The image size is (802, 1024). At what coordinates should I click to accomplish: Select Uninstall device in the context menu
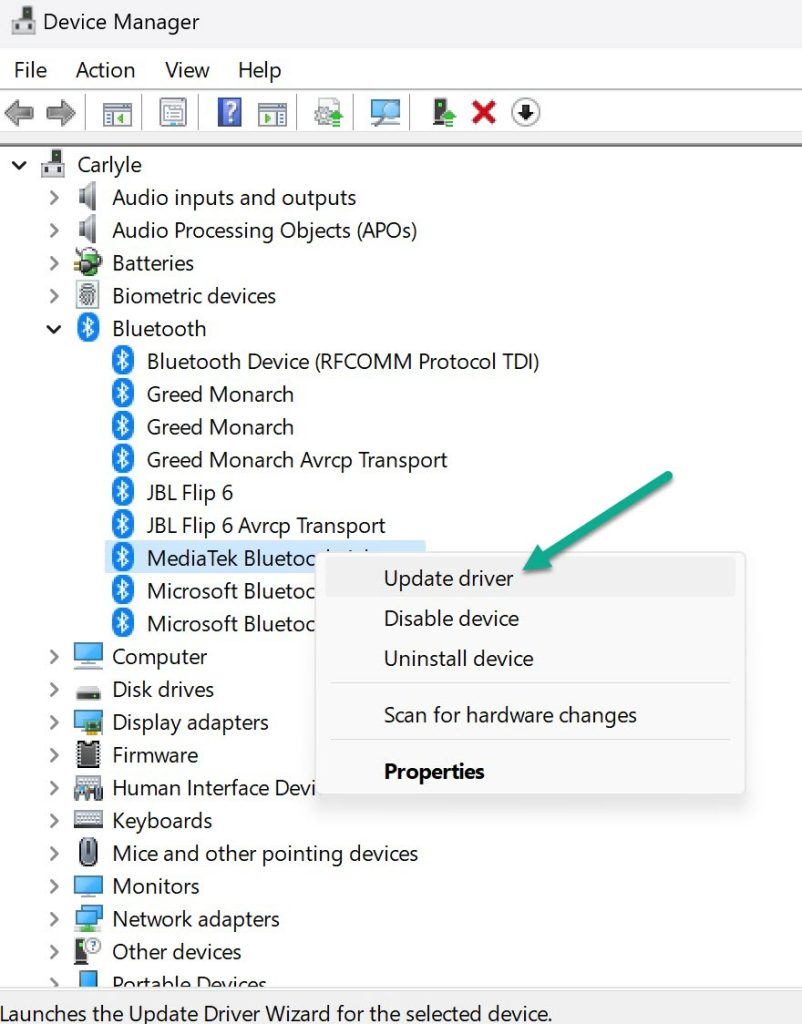click(x=457, y=658)
